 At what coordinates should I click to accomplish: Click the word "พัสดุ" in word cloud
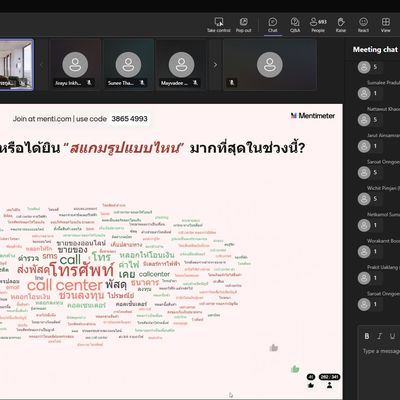[x=116, y=284]
